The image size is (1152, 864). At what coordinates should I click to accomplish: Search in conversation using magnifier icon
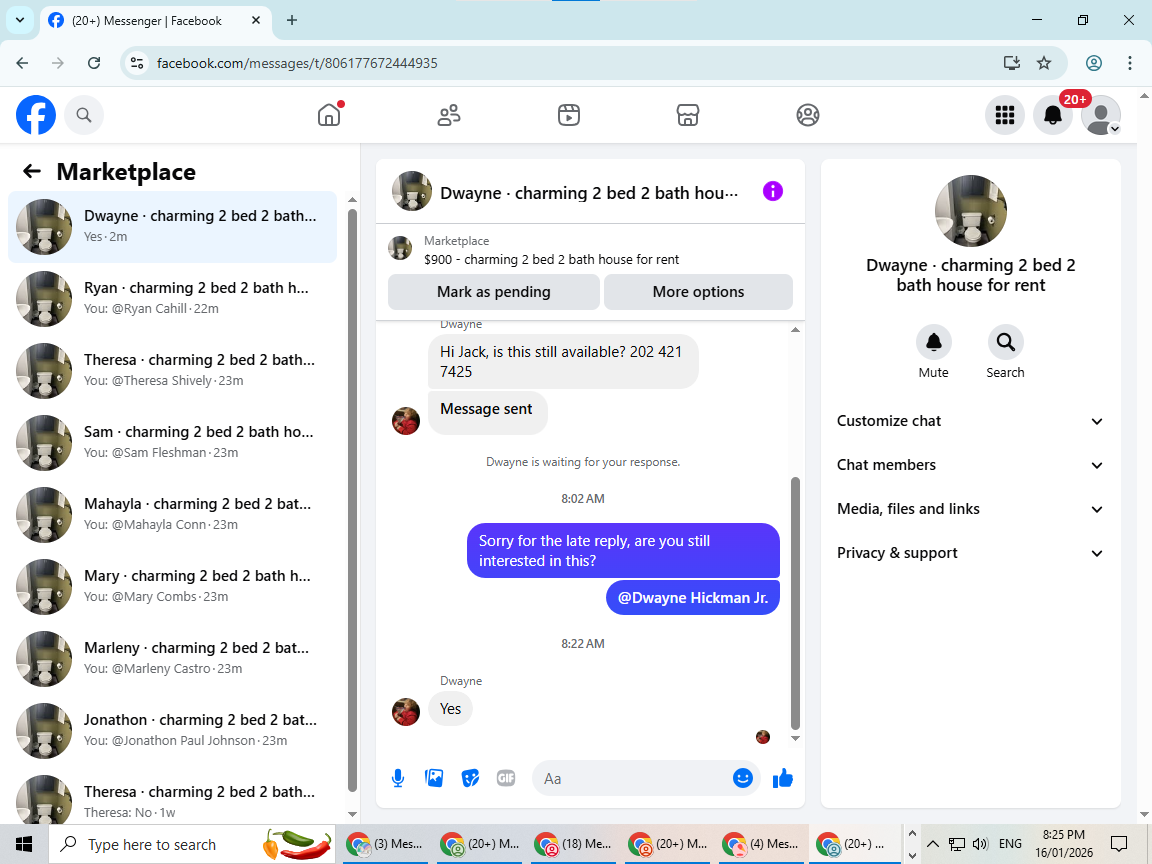(x=1005, y=342)
